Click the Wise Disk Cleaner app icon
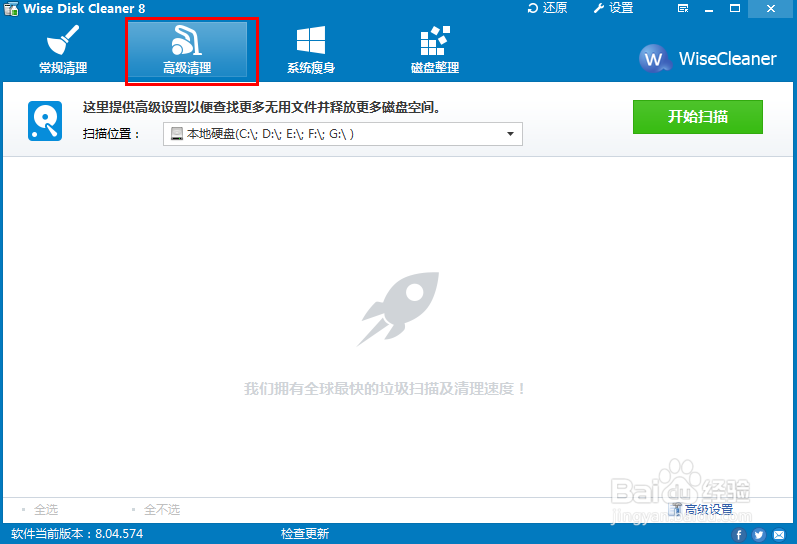This screenshot has height=544, width=797. pyautogui.click(x=11, y=9)
